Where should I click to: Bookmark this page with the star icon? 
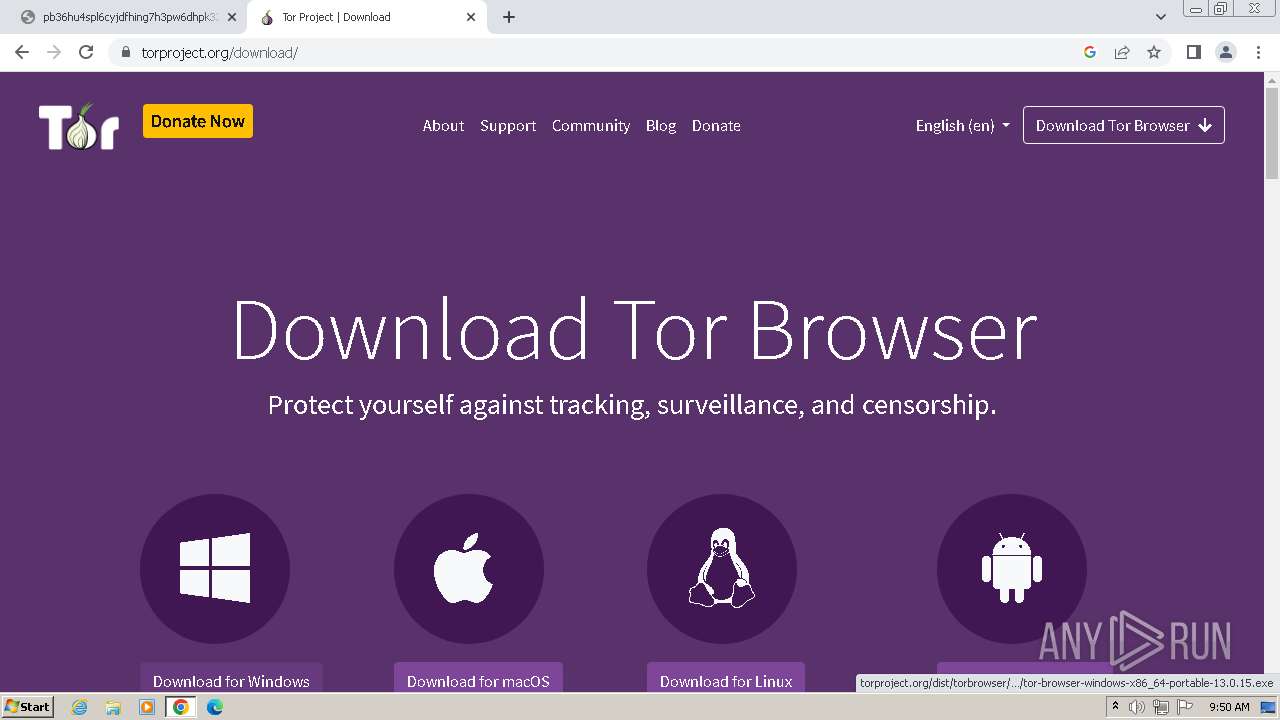[x=1154, y=52]
